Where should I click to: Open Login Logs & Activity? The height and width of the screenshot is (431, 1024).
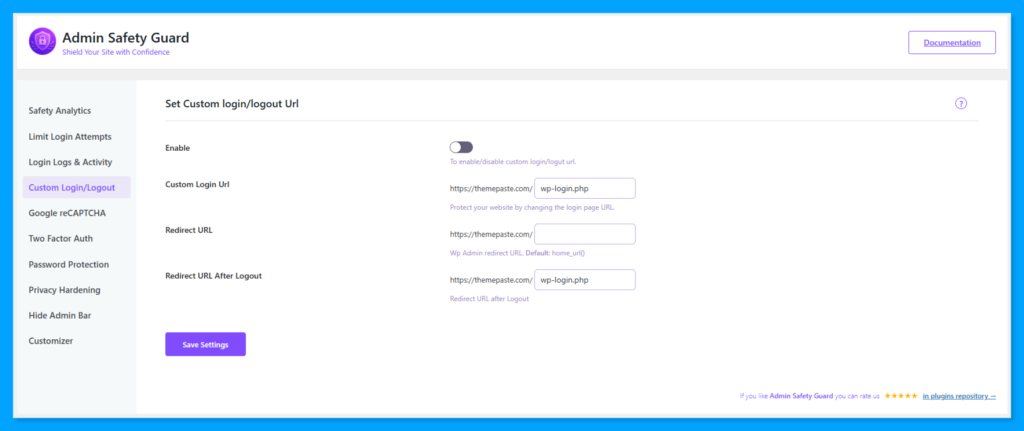coord(71,162)
